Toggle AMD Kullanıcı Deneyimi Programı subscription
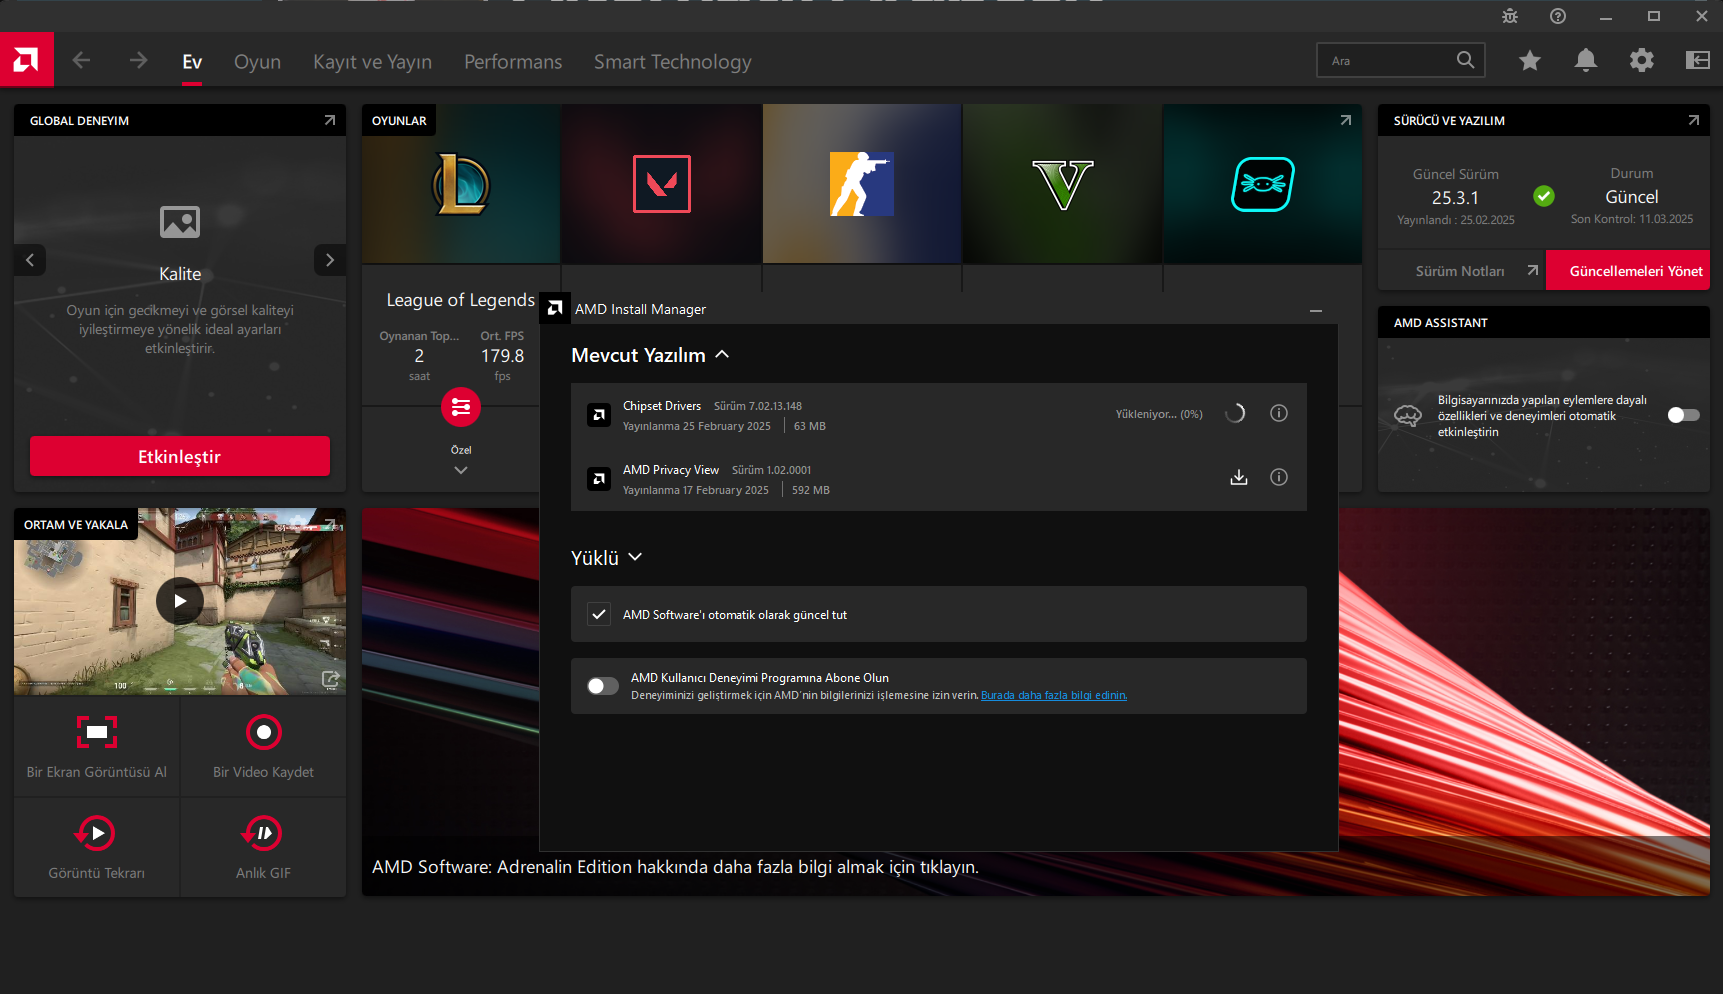 (x=603, y=686)
